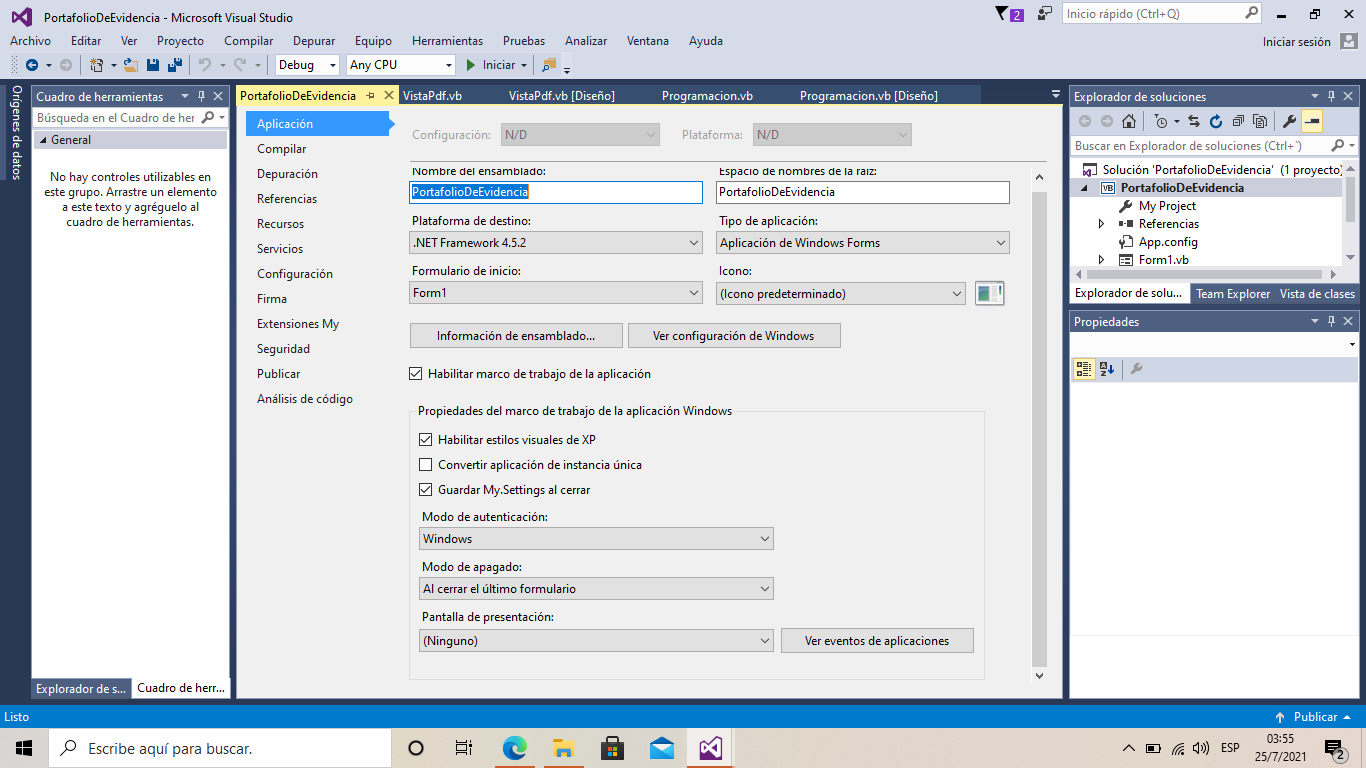1366x768 pixels.
Task: Click the Navigate Backward arrow in toolbar
Action: pyautogui.click(x=32, y=65)
